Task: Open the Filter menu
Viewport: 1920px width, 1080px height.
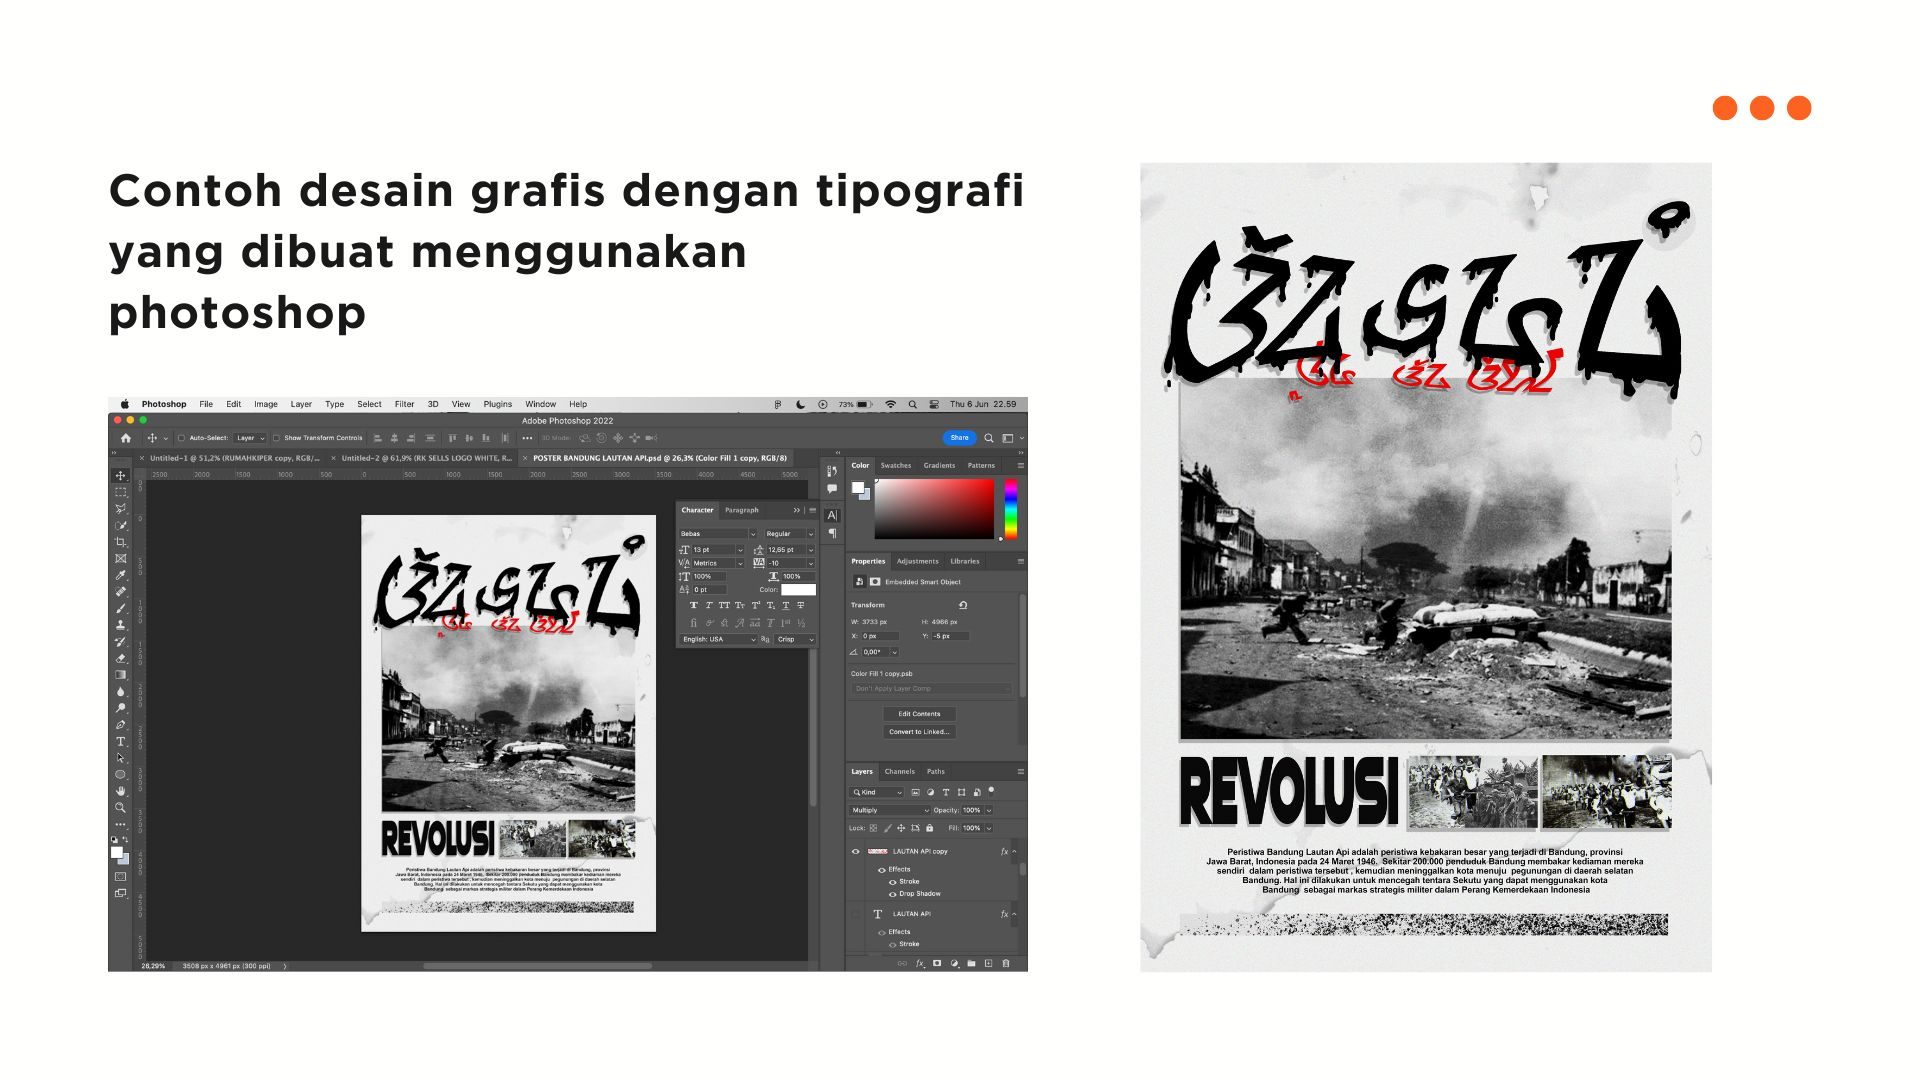Action: [x=404, y=405]
